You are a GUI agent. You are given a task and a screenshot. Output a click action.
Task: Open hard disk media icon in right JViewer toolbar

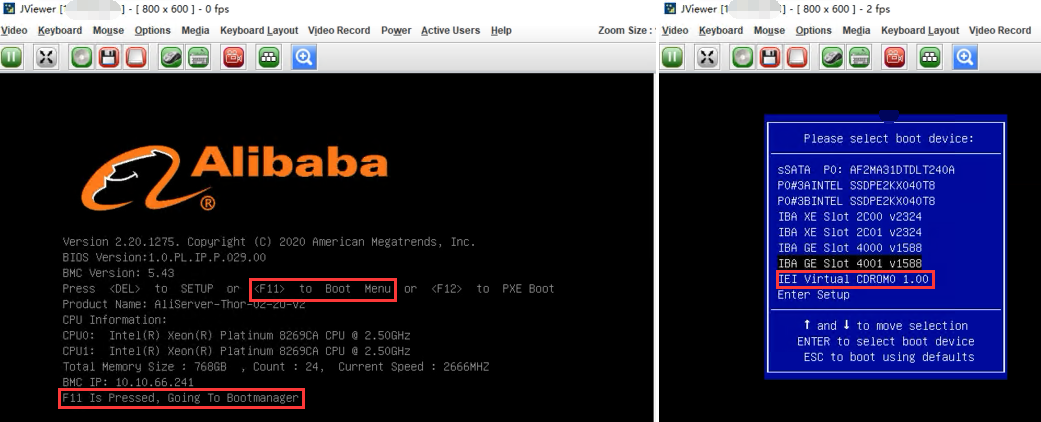point(797,58)
